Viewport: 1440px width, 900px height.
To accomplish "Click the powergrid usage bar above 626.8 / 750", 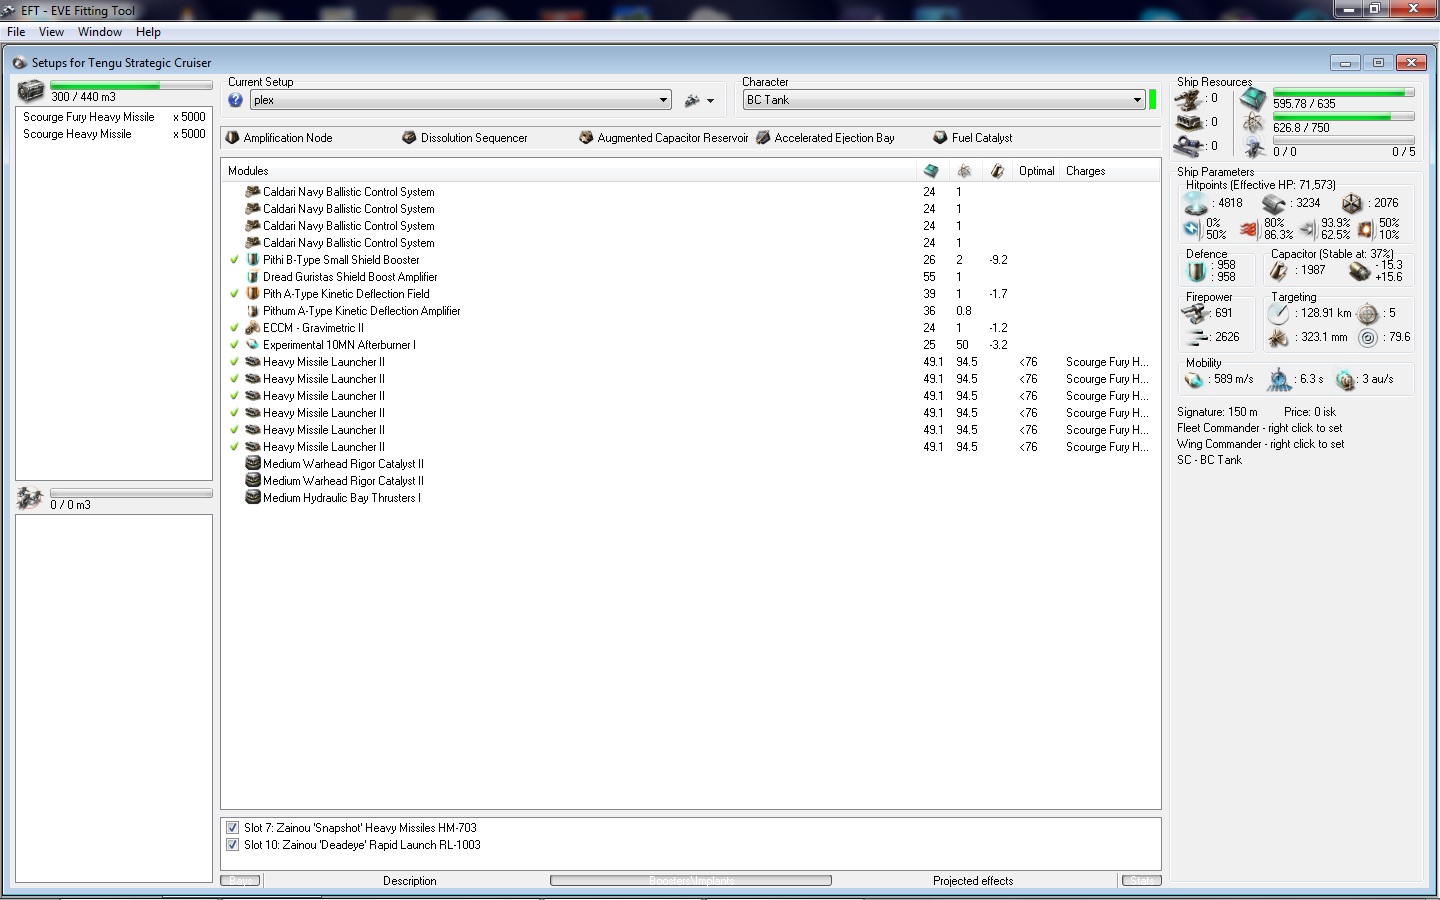I will [1343, 117].
